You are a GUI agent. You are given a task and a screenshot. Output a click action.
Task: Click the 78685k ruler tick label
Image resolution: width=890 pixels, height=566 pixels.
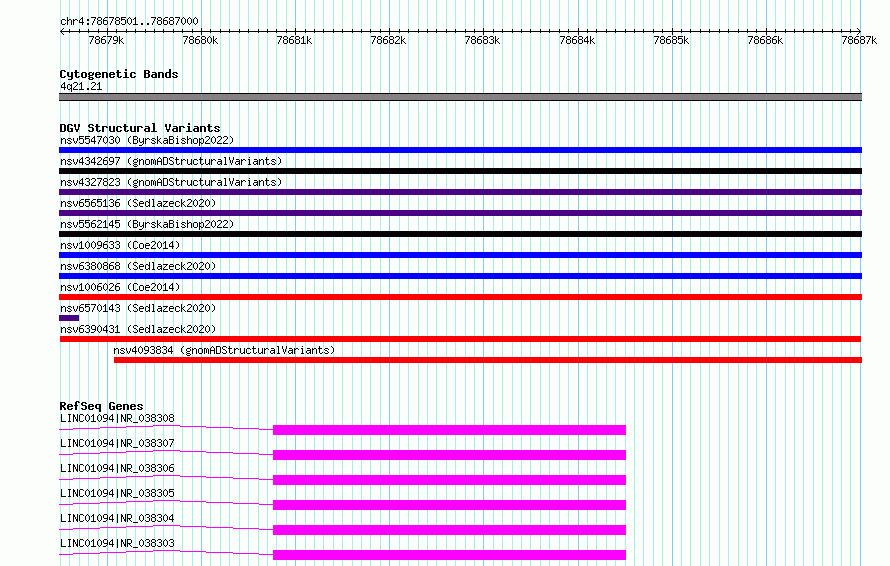(x=671, y=40)
